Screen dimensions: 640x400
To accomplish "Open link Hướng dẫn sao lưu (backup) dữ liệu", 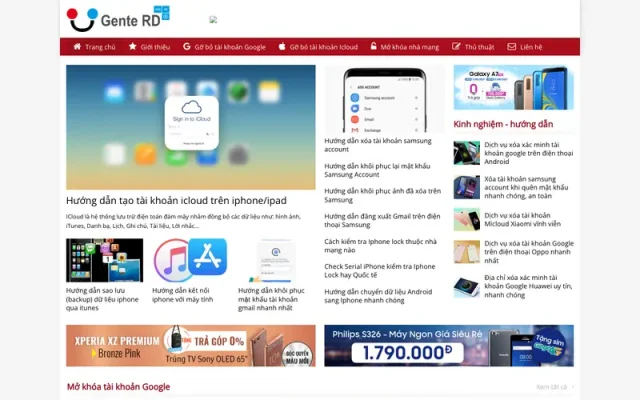I will point(102,299).
